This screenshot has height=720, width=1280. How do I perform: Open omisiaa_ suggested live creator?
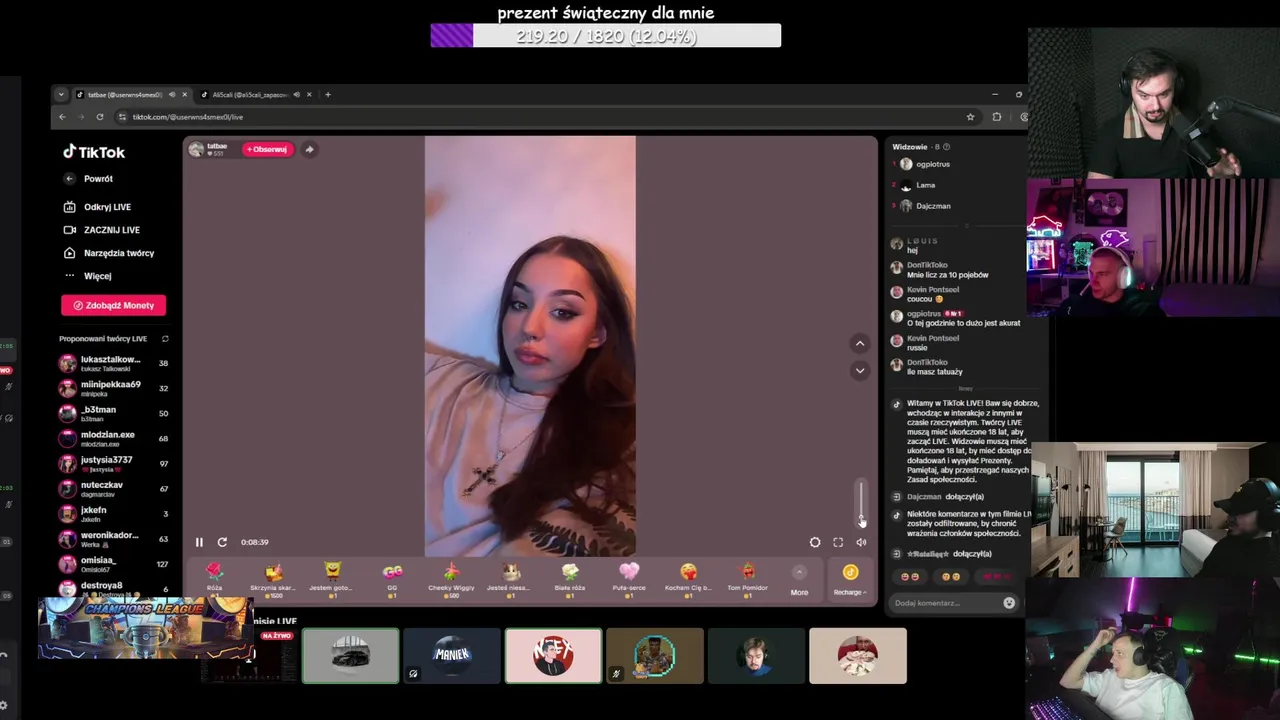(113, 564)
